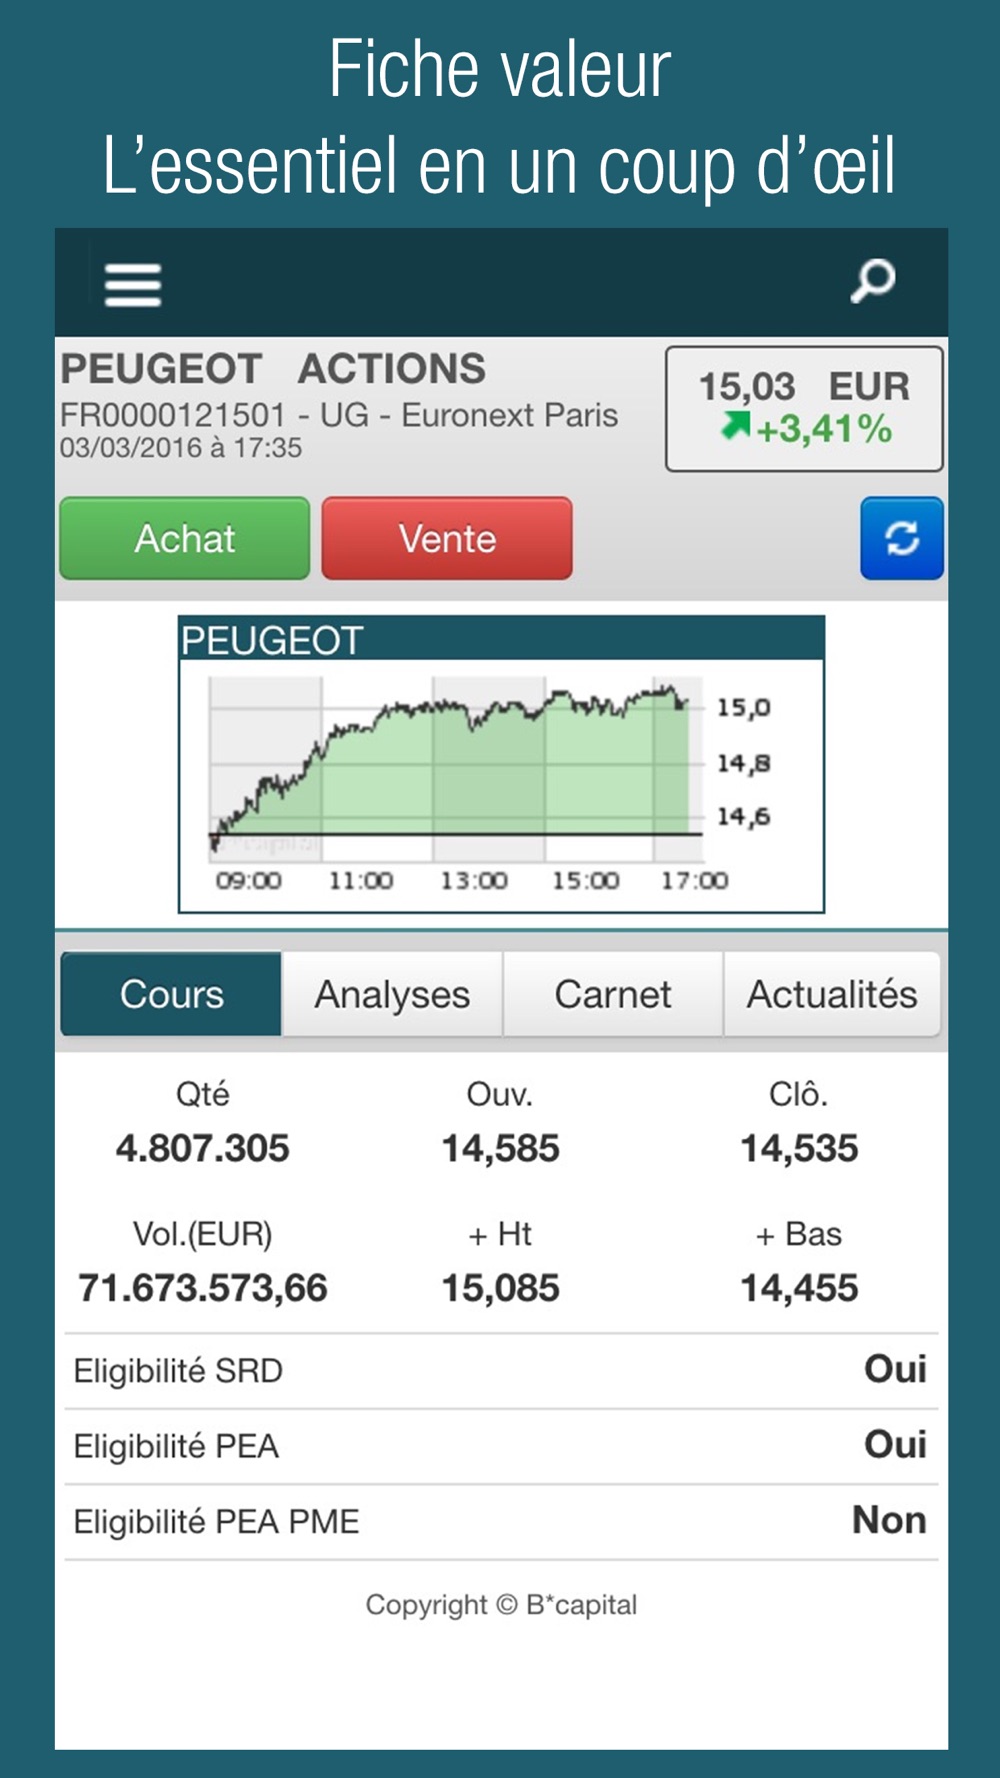Click the Clô. column label

[799, 1095]
